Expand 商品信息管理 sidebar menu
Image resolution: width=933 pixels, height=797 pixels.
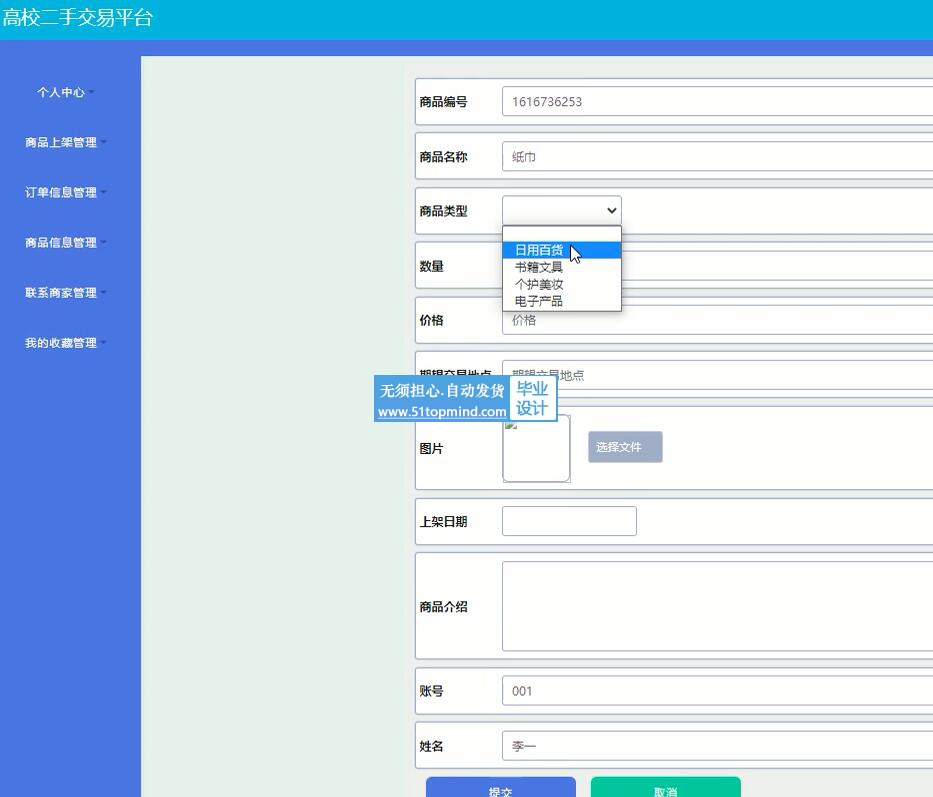coord(65,242)
